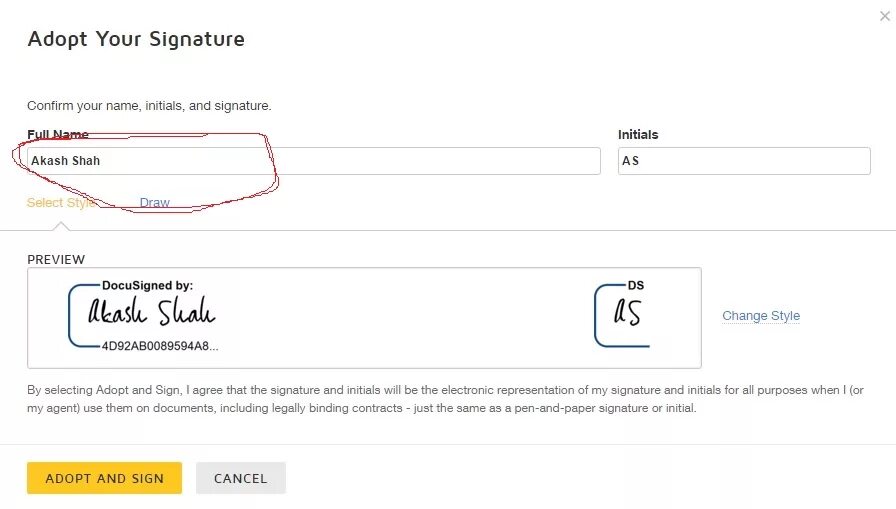Click the Change Style link
The width and height of the screenshot is (896, 509).
tap(761, 316)
